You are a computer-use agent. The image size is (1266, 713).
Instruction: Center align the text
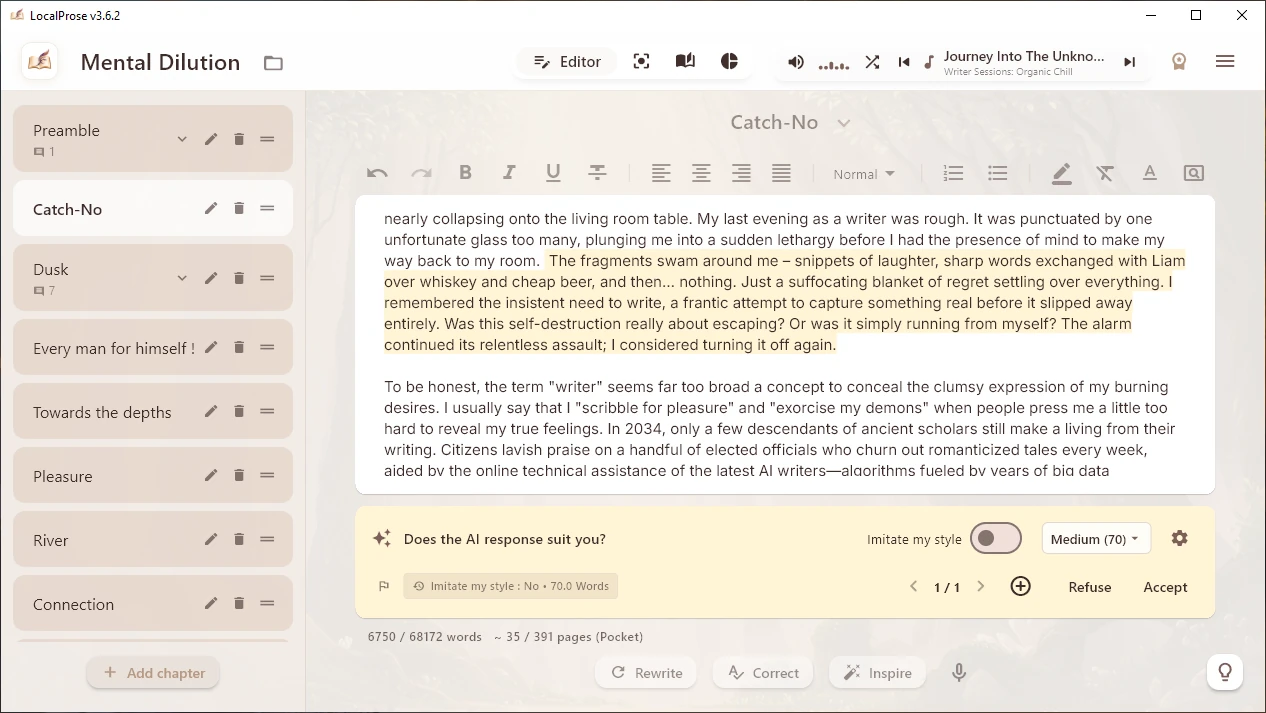coord(701,173)
